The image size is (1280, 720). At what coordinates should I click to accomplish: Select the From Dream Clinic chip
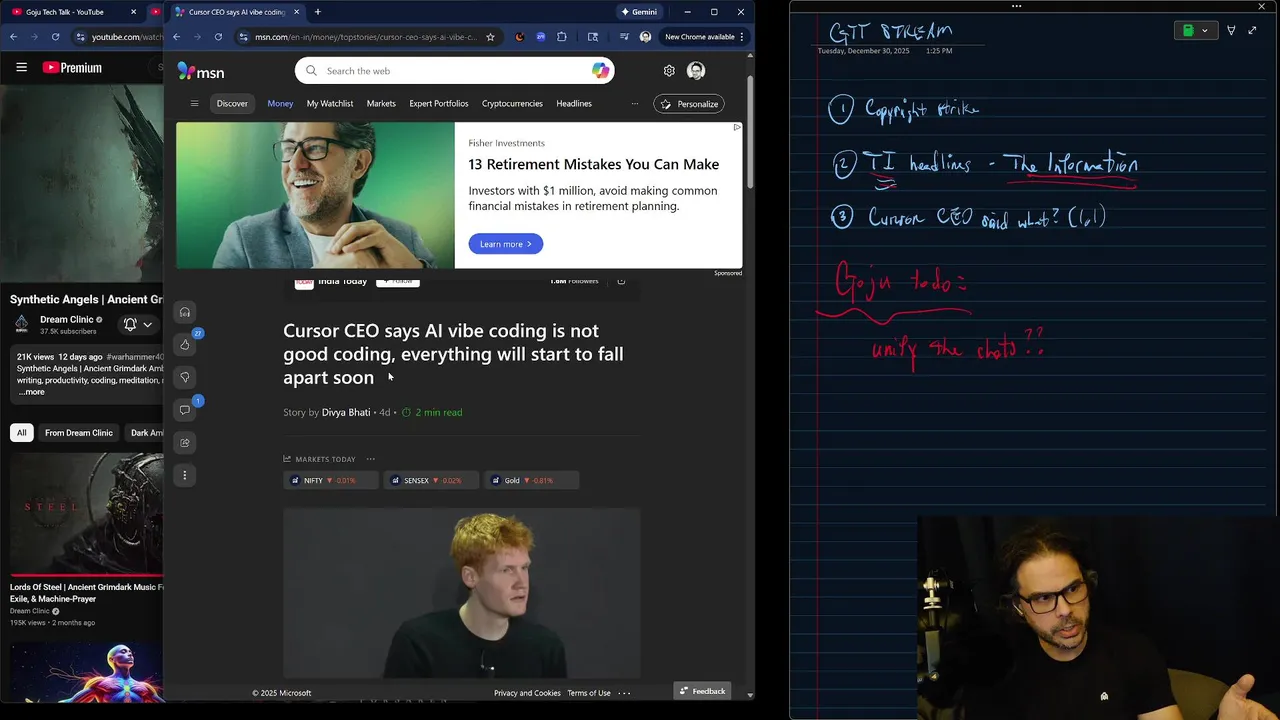(x=79, y=432)
